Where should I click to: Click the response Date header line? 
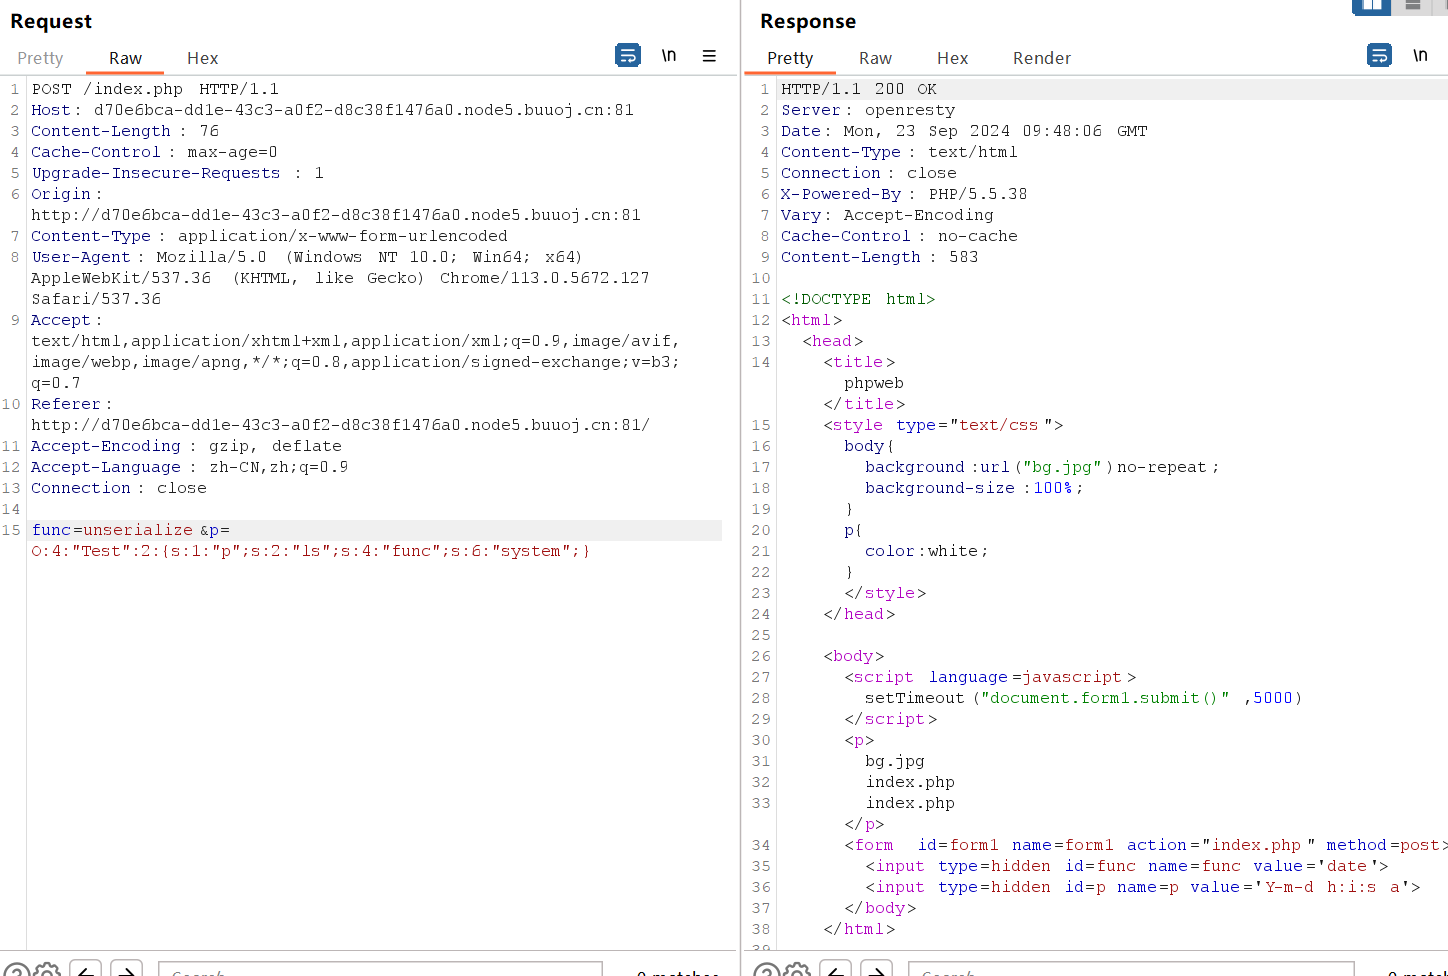pyautogui.click(x=964, y=131)
